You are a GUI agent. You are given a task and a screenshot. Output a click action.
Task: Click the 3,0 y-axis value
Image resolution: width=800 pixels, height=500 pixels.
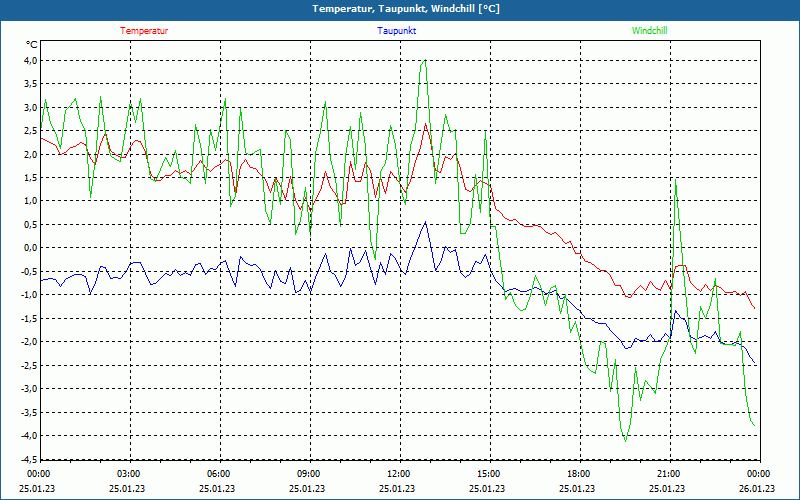(31, 108)
